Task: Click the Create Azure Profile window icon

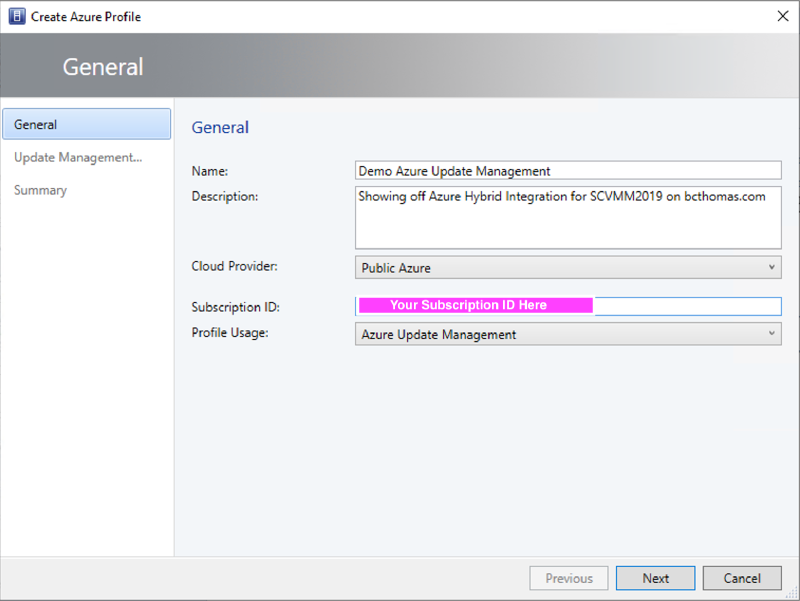Action: coord(16,16)
